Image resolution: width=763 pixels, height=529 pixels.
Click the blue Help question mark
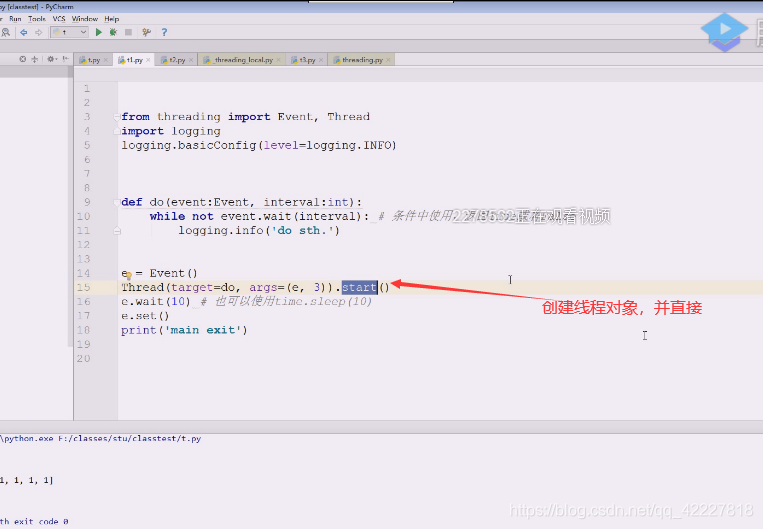pyautogui.click(x=164, y=32)
